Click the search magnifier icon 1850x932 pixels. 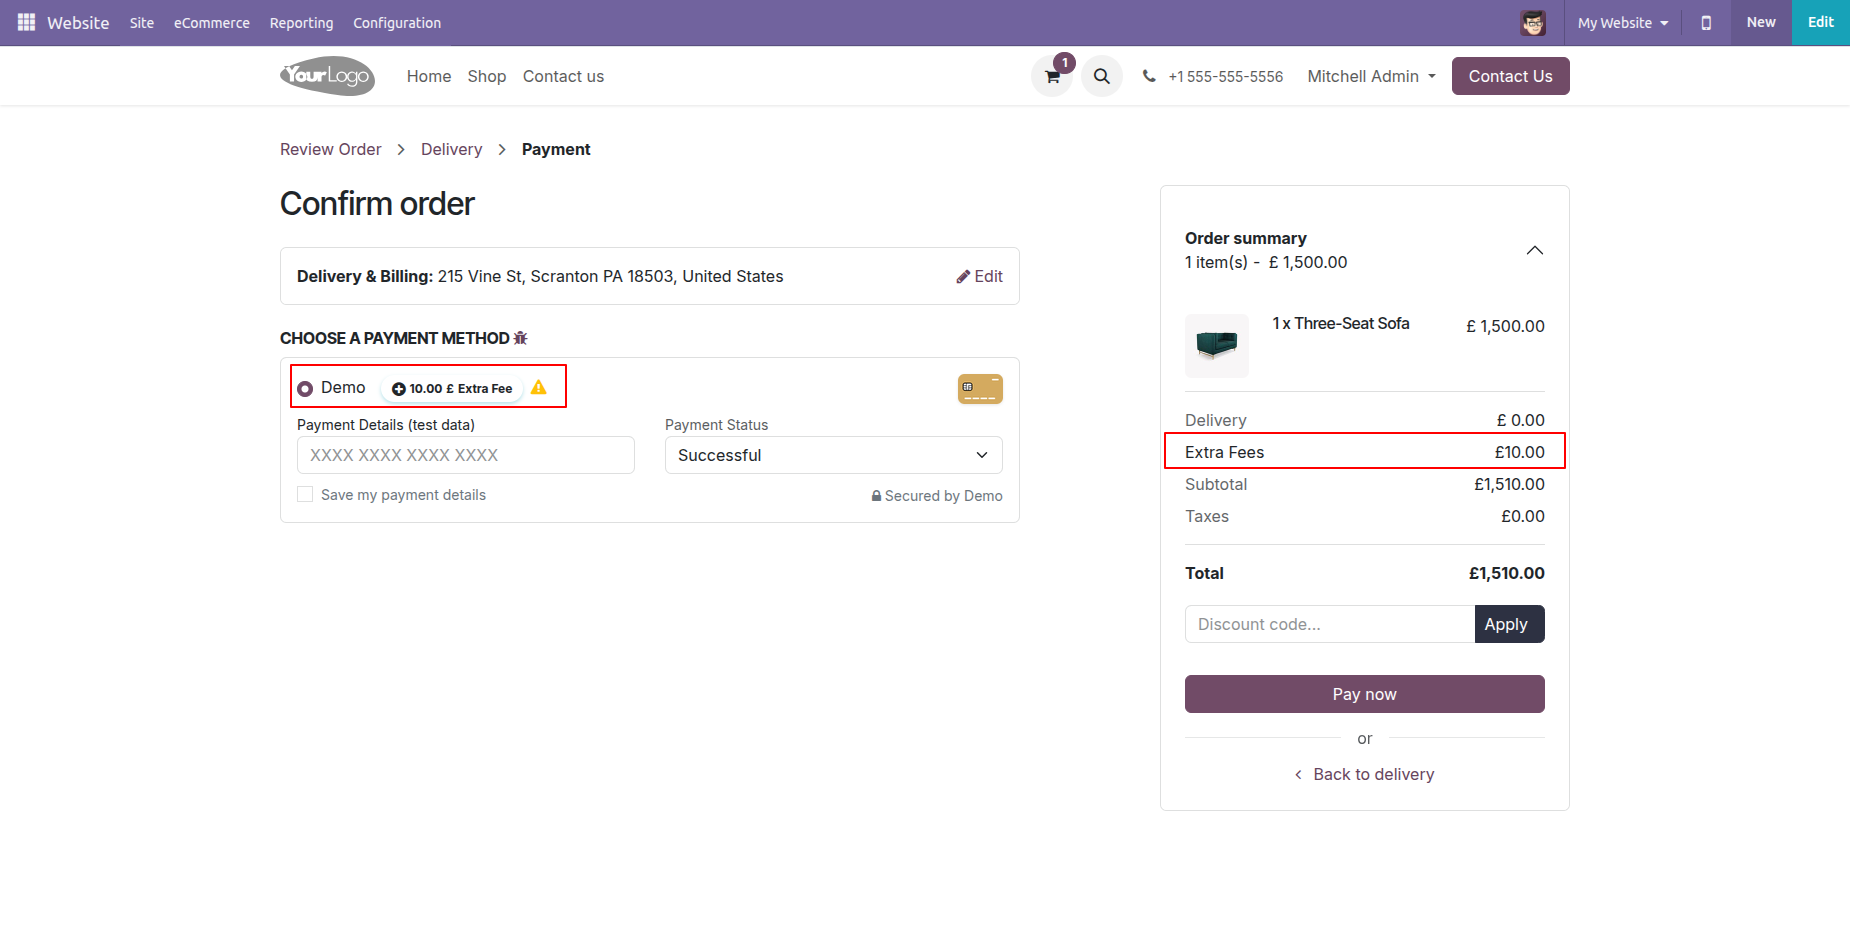click(x=1101, y=76)
